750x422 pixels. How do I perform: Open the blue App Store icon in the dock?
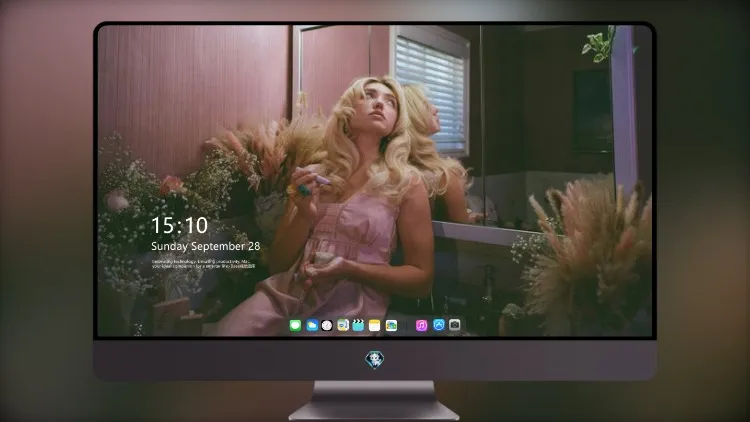(x=439, y=325)
